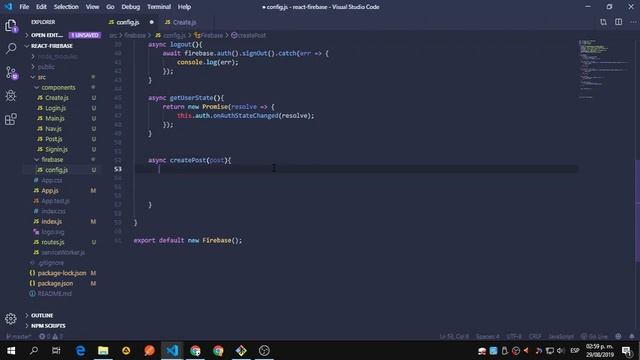Open the Source Control view
Image resolution: width=640 pixels, height=360 pixels.
(x=11, y=73)
